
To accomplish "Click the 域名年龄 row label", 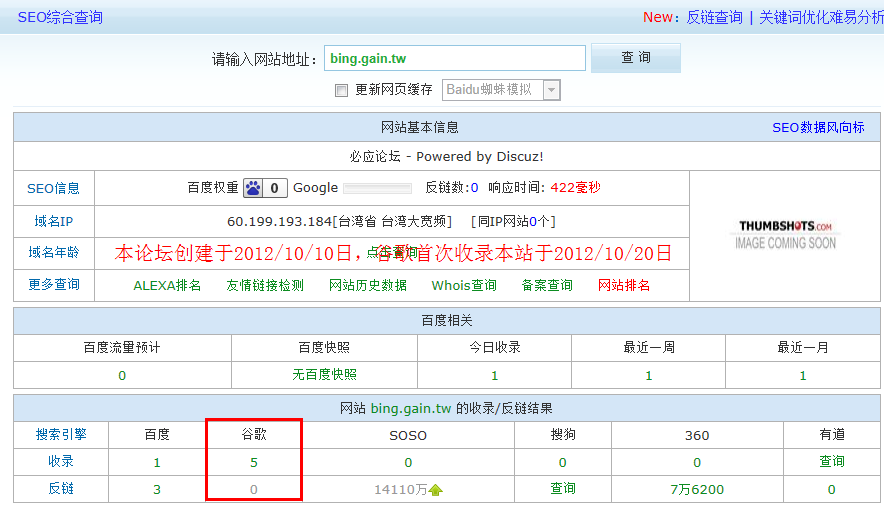I will pyautogui.click(x=54, y=252).
